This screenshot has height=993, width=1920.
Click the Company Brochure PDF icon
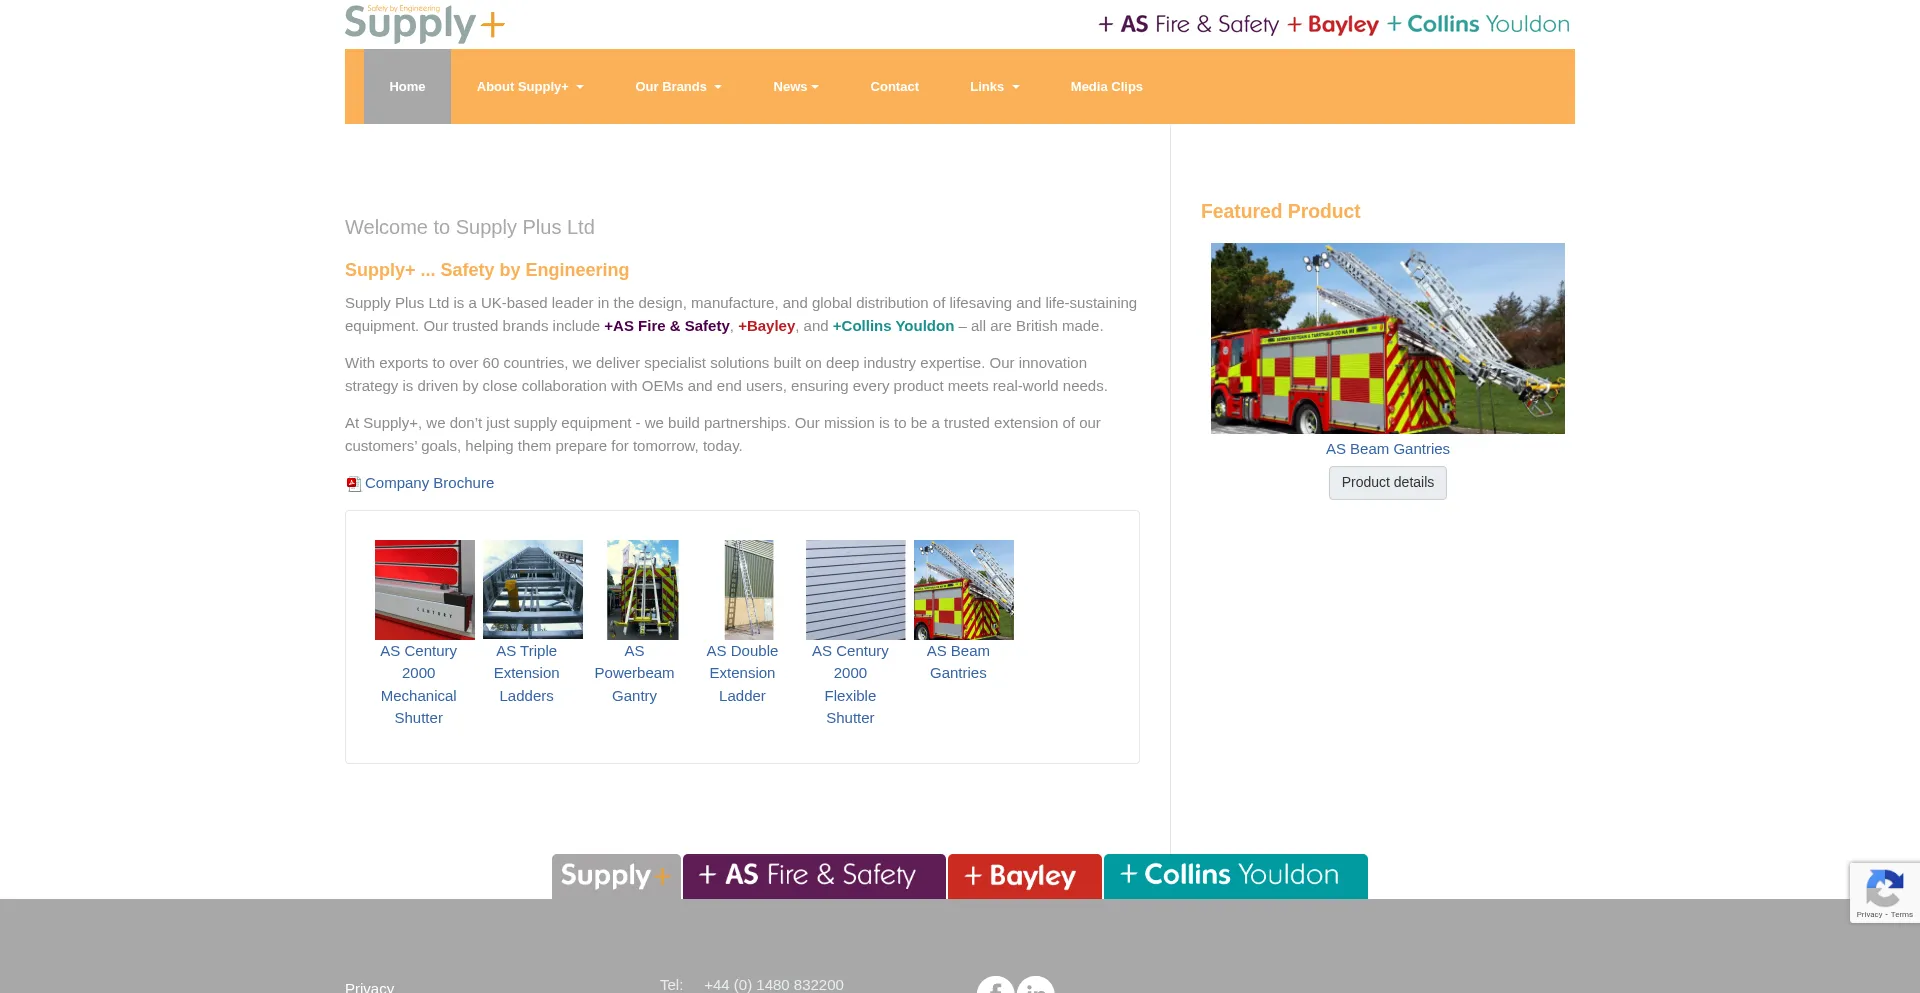click(x=353, y=484)
